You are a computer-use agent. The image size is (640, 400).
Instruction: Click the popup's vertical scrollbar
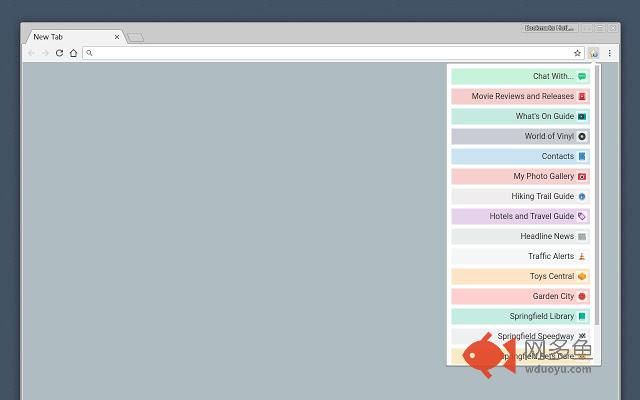pos(597,195)
